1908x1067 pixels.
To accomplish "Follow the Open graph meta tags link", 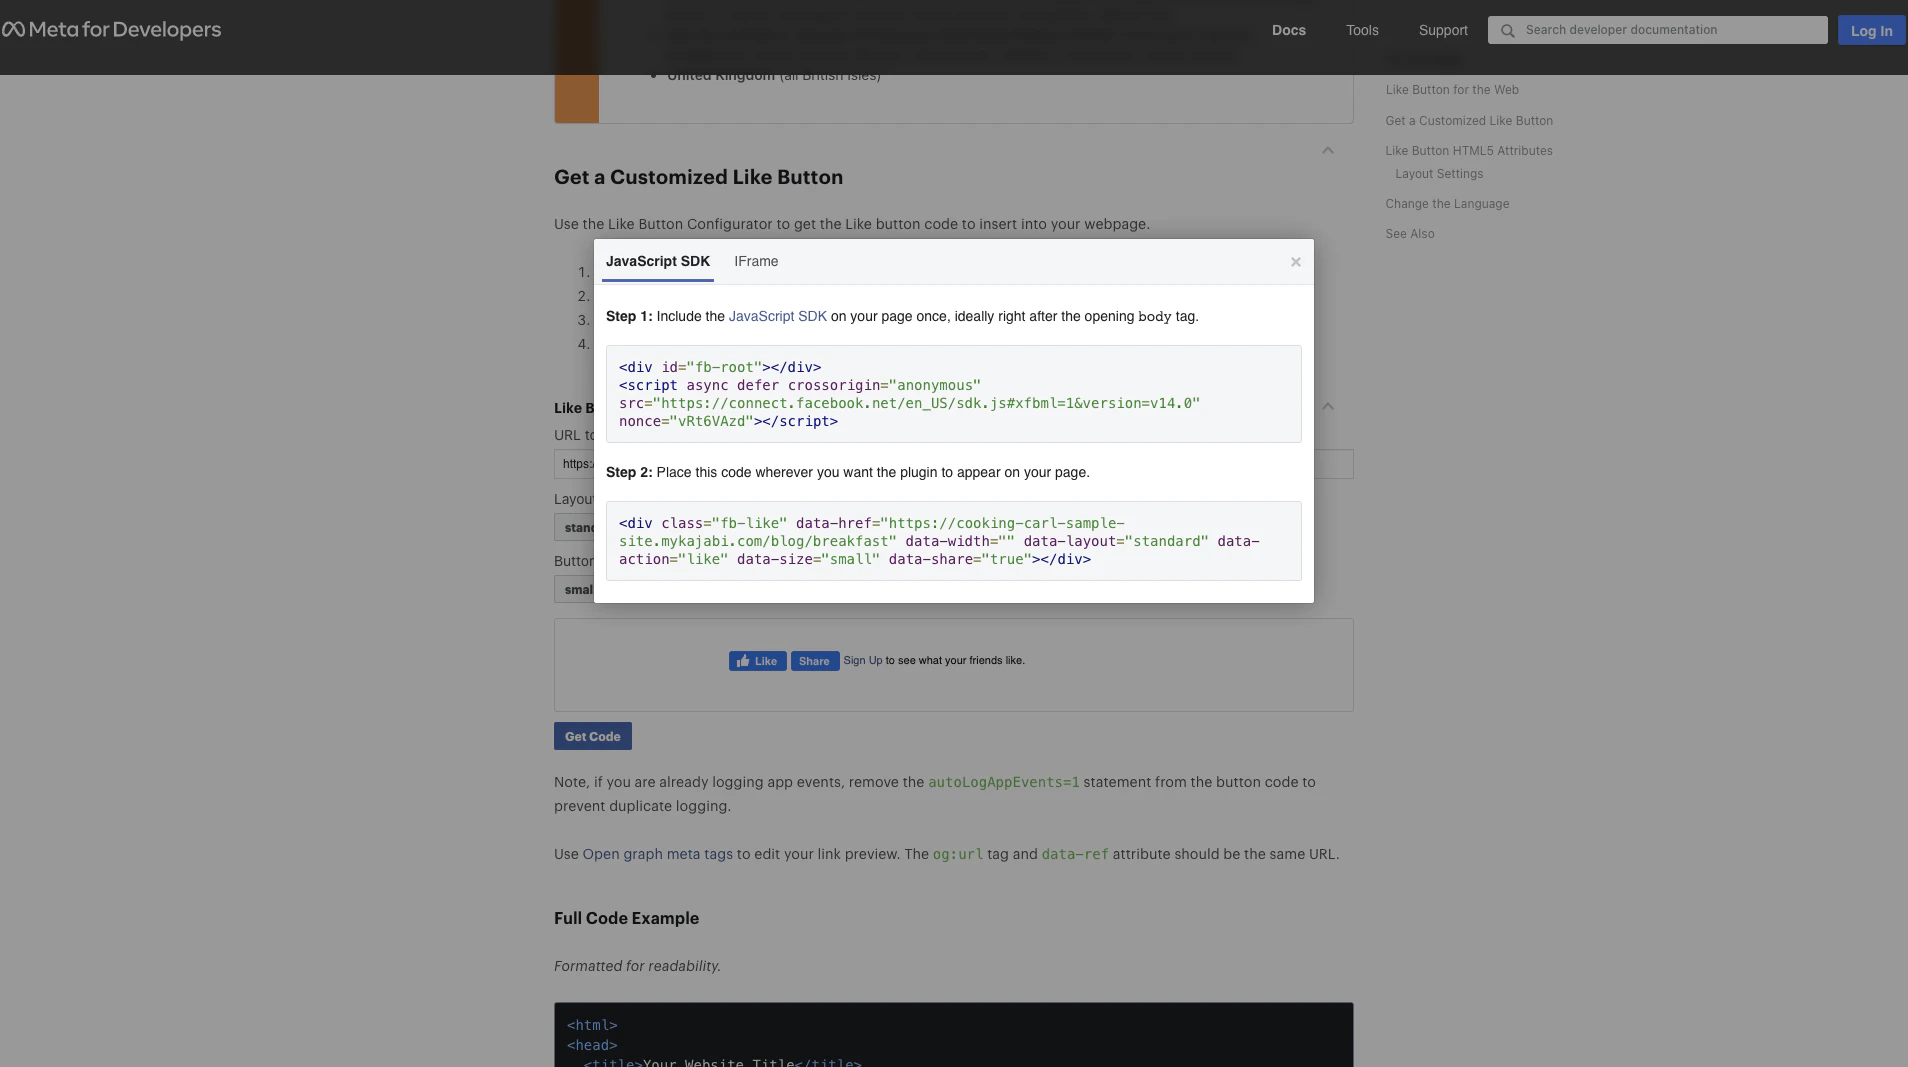I will pyautogui.click(x=656, y=854).
